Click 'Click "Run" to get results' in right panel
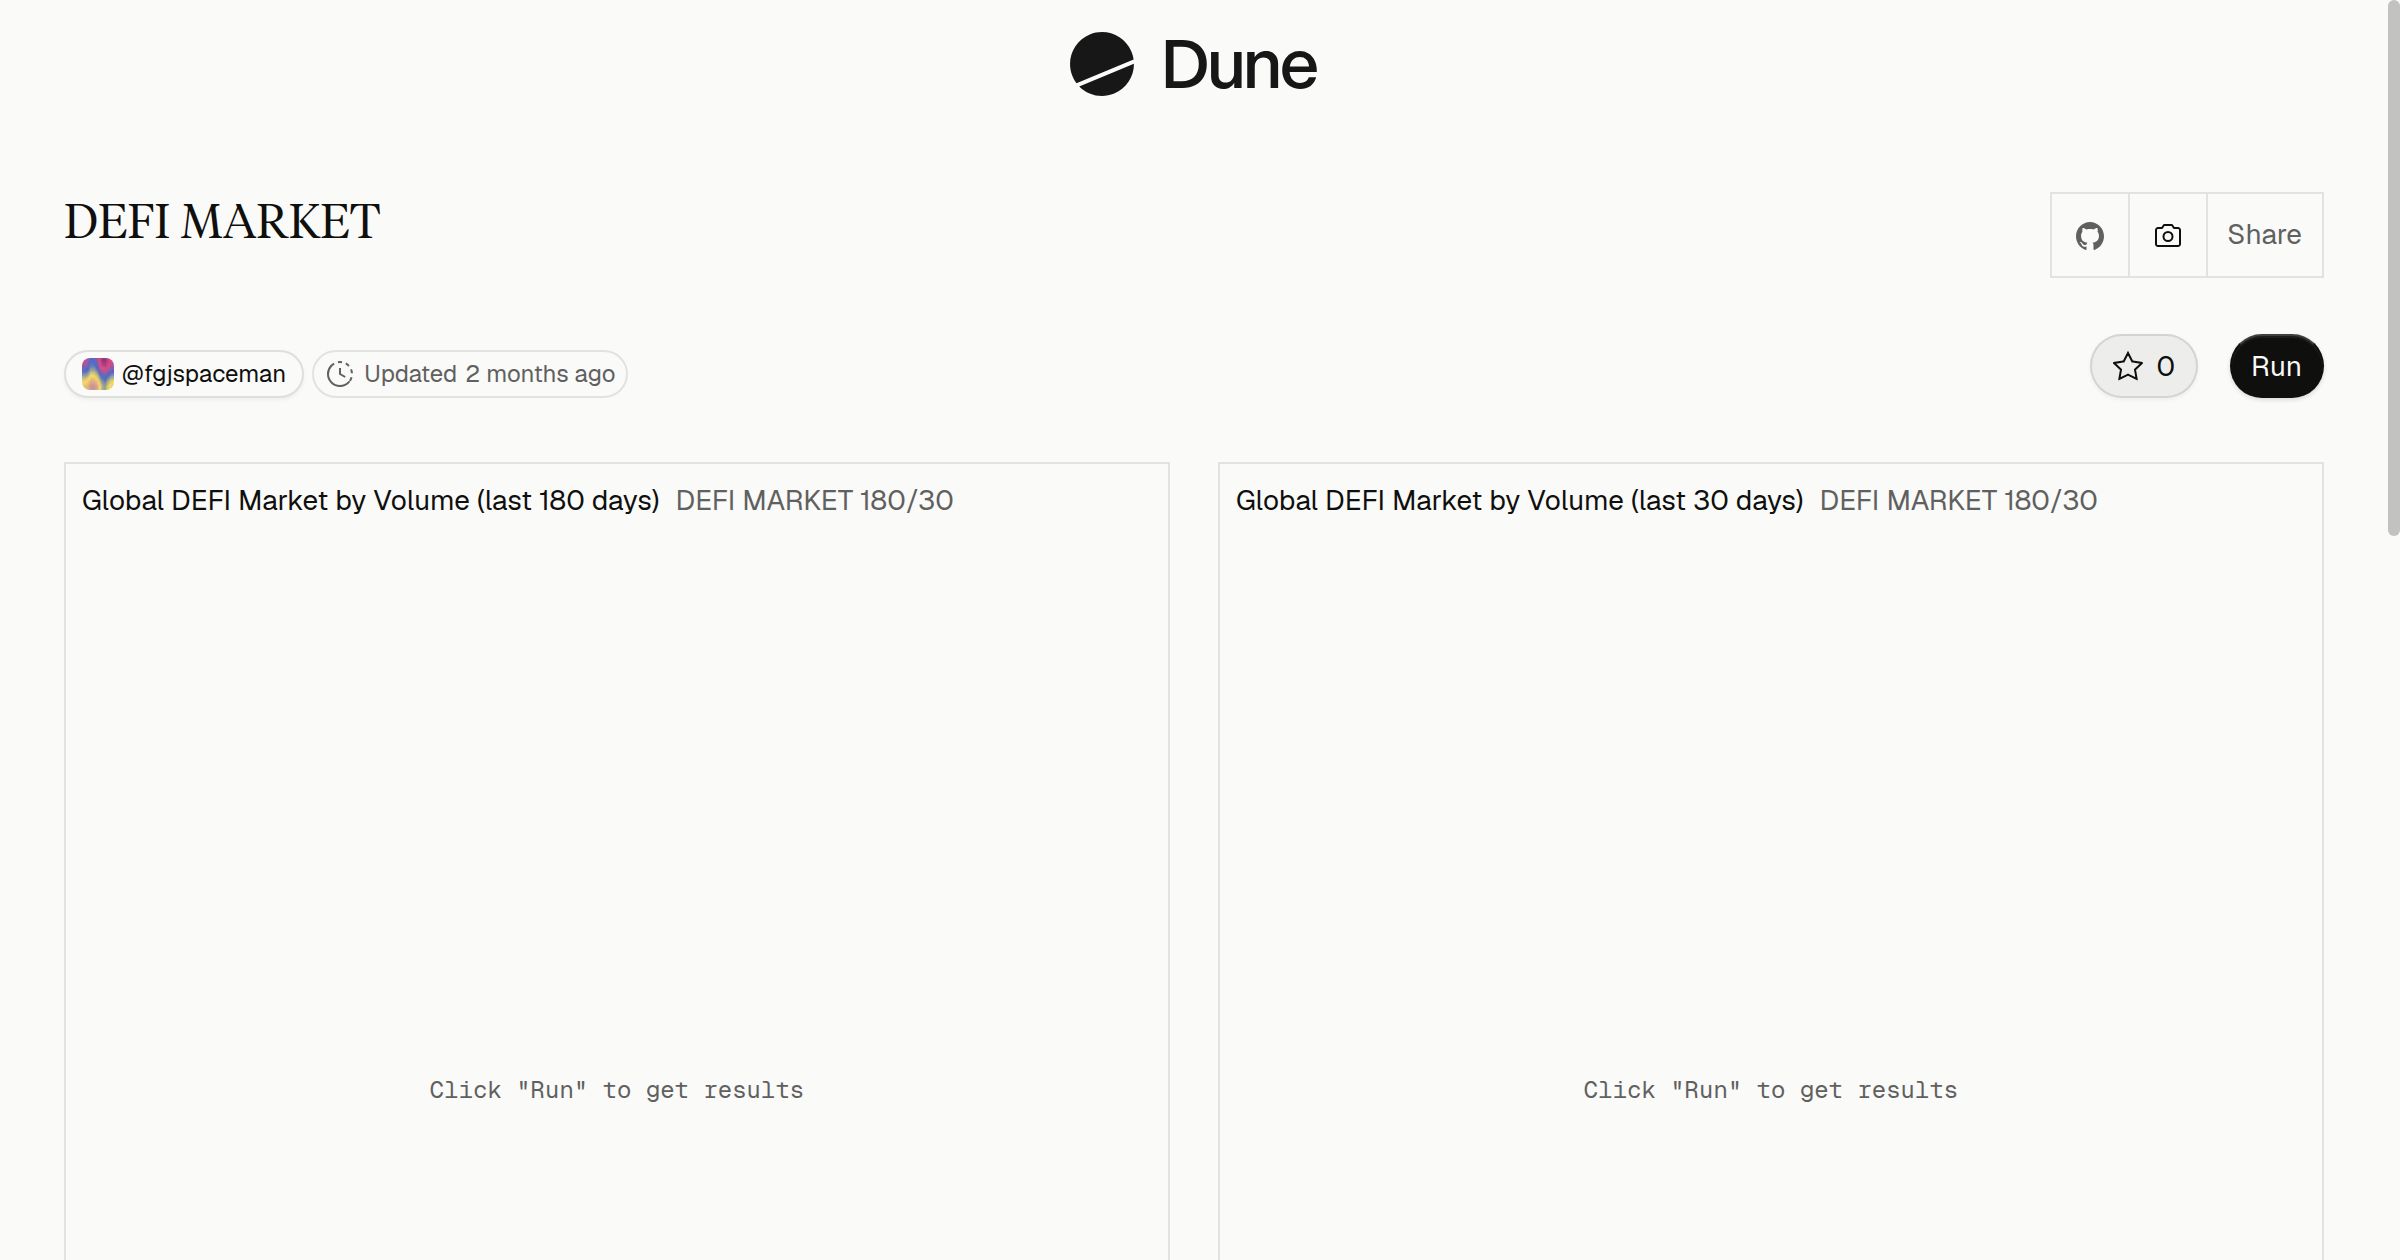Viewport: 2400px width, 1260px height. [1770, 1090]
